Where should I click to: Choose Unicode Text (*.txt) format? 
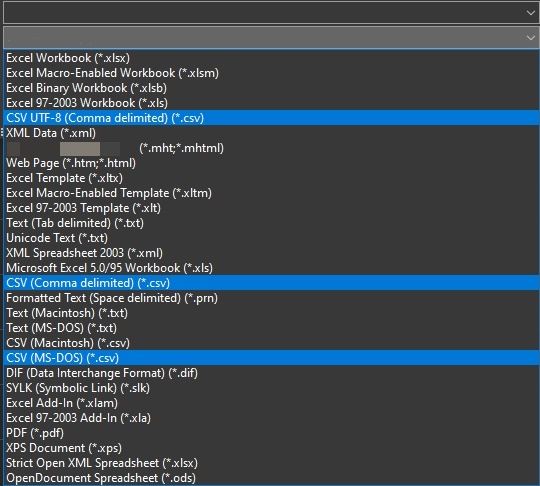point(271,238)
